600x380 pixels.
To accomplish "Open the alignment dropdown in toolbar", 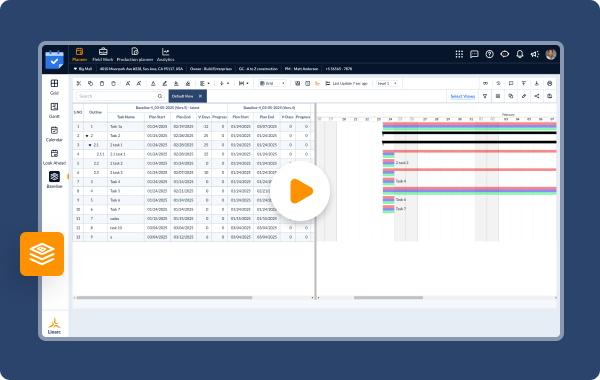I will (x=205, y=83).
